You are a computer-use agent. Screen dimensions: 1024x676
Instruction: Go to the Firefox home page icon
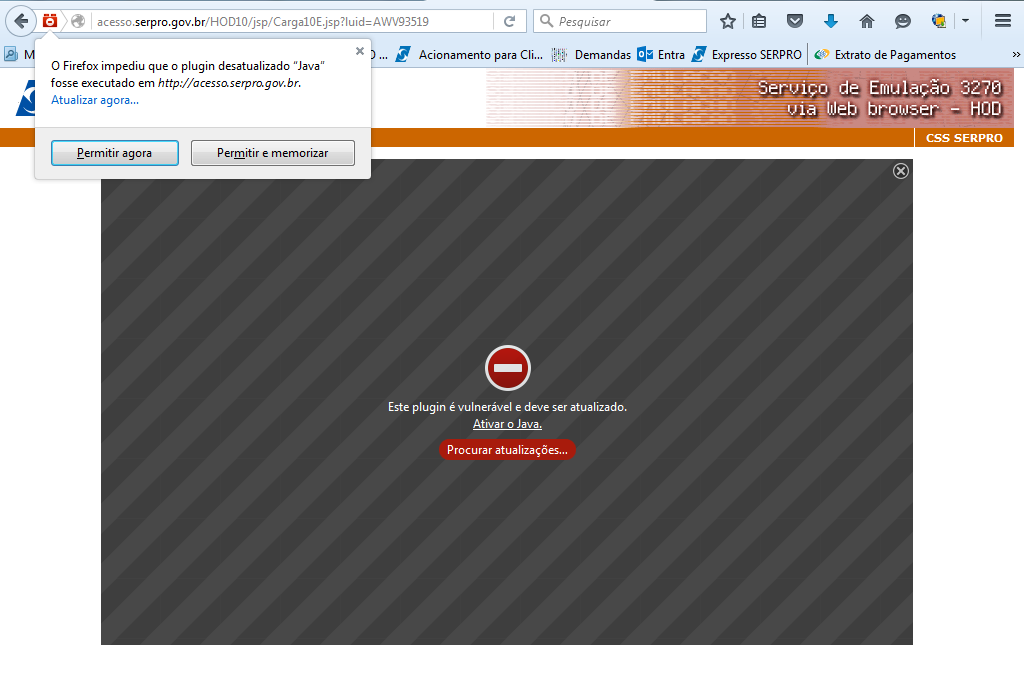(x=867, y=22)
